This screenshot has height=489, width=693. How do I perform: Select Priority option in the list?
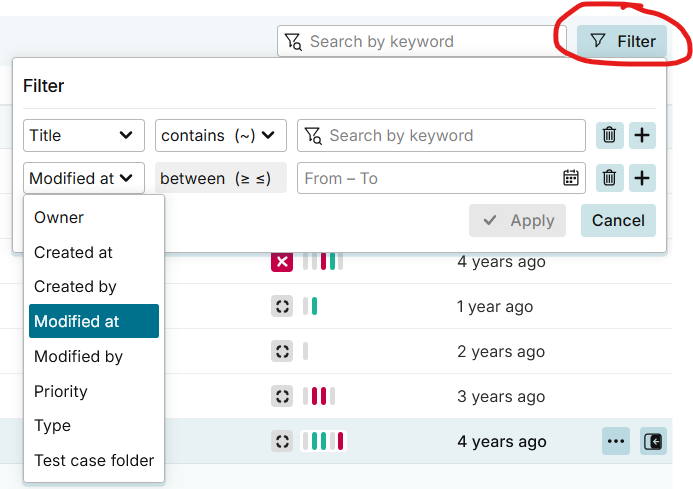coord(61,391)
